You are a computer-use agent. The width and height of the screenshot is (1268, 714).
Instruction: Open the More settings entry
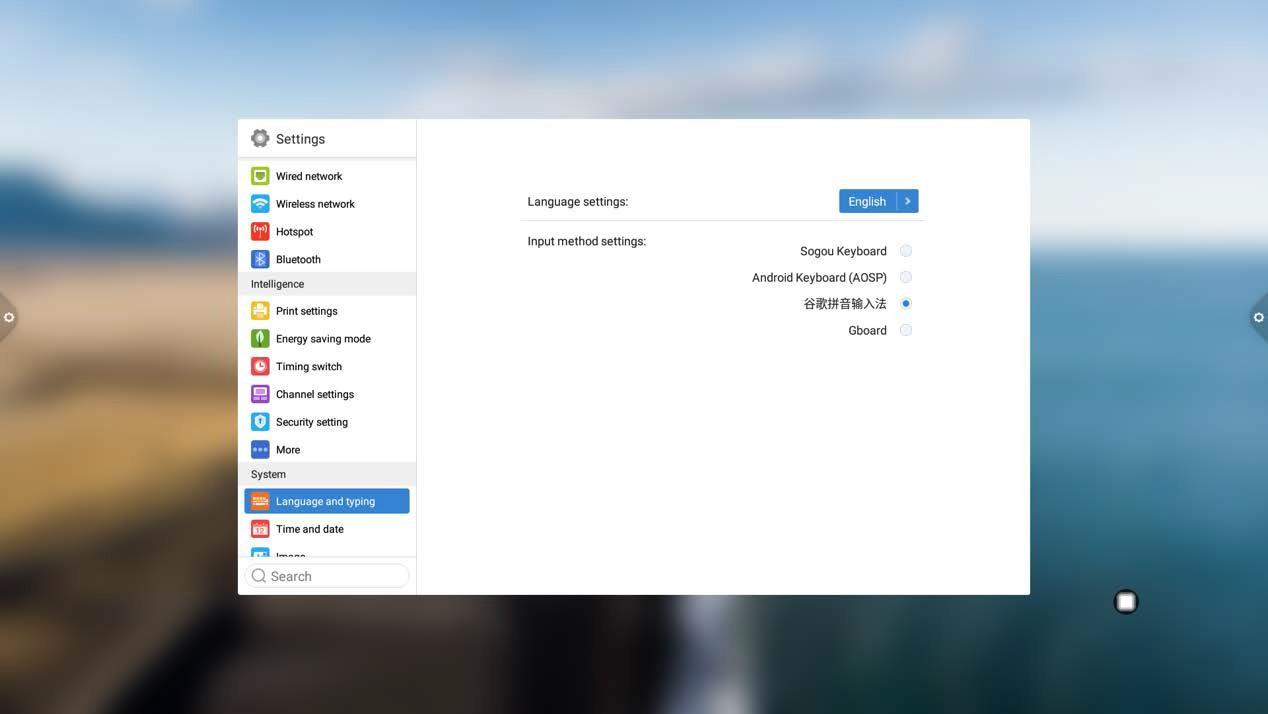click(x=288, y=450)
